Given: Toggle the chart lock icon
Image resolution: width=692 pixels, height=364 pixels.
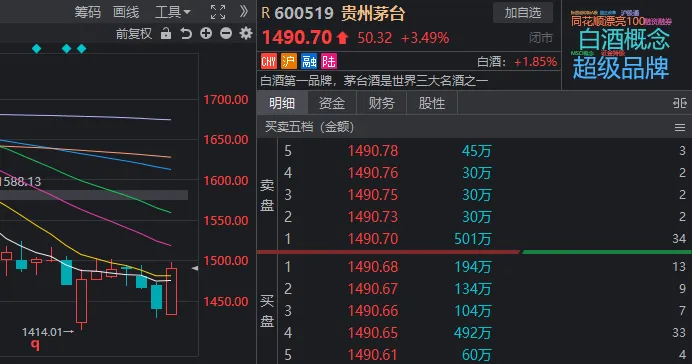Looking at the screenshot, I should coord(166,33).
